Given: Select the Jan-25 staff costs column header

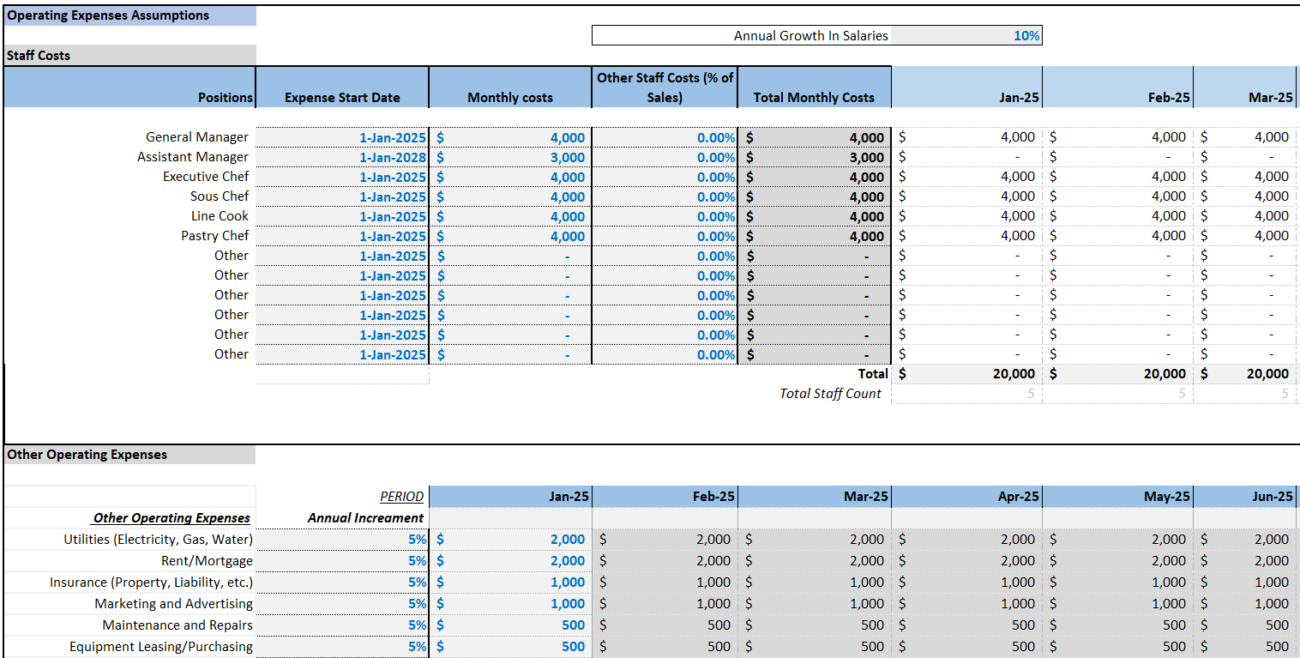Looking at the screenshot, I should pyautogui.click(x=967, y=87).
